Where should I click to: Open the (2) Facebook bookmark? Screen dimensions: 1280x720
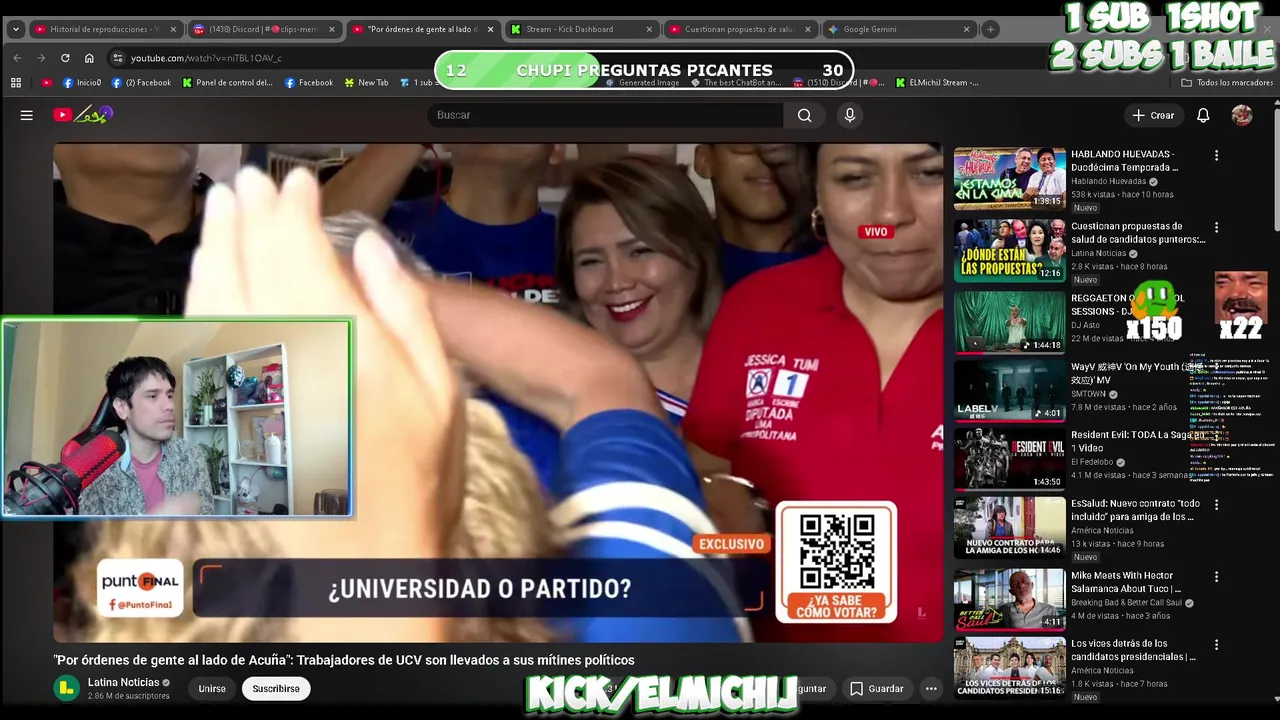[x=142, y=83]
